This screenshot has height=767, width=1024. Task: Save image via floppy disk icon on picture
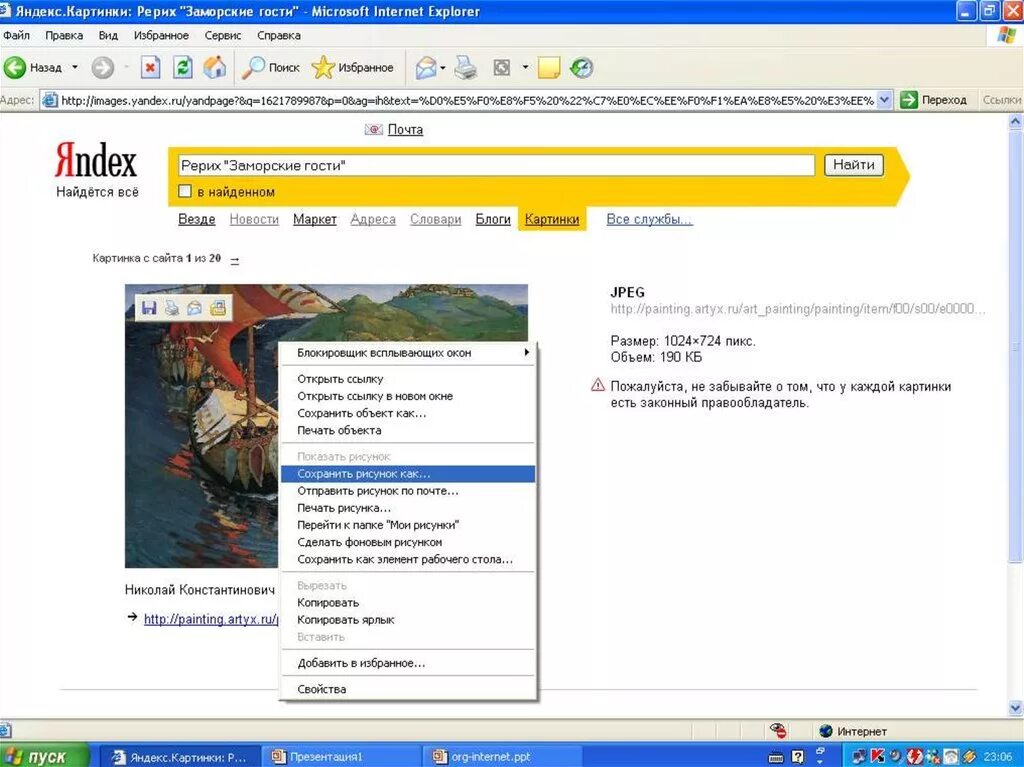[150, 308]
